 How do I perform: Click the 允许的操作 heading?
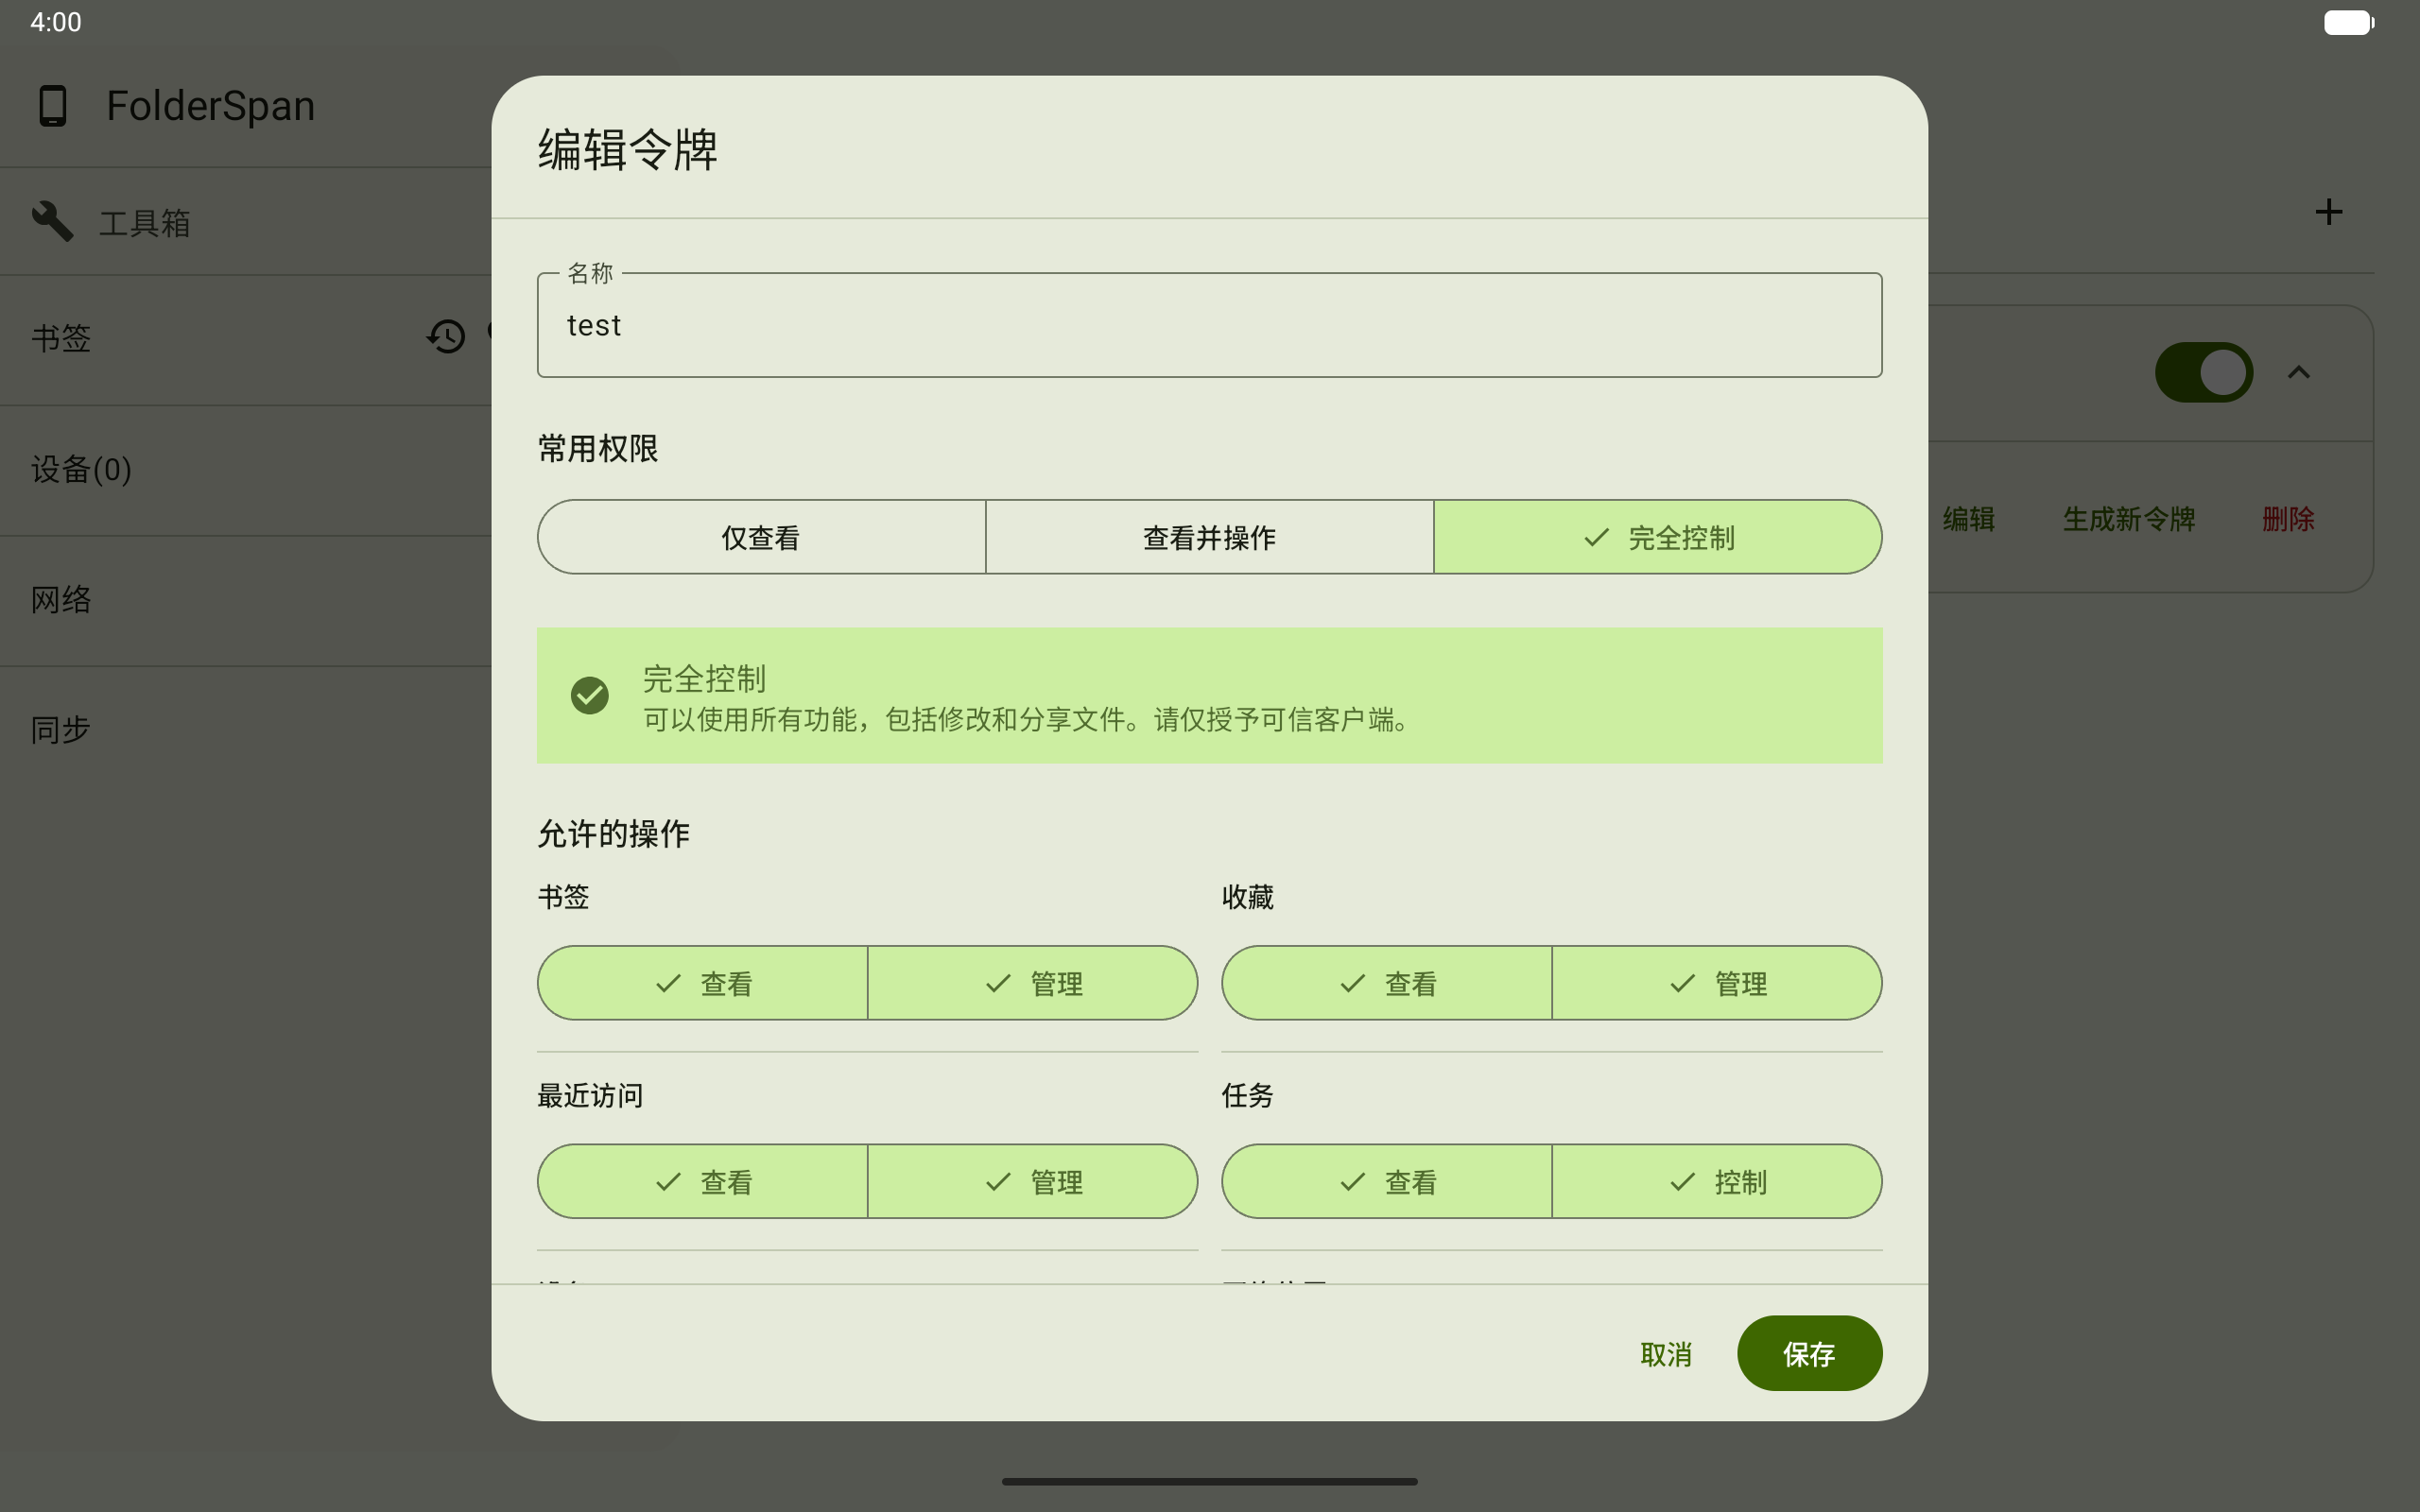(614, 833)
